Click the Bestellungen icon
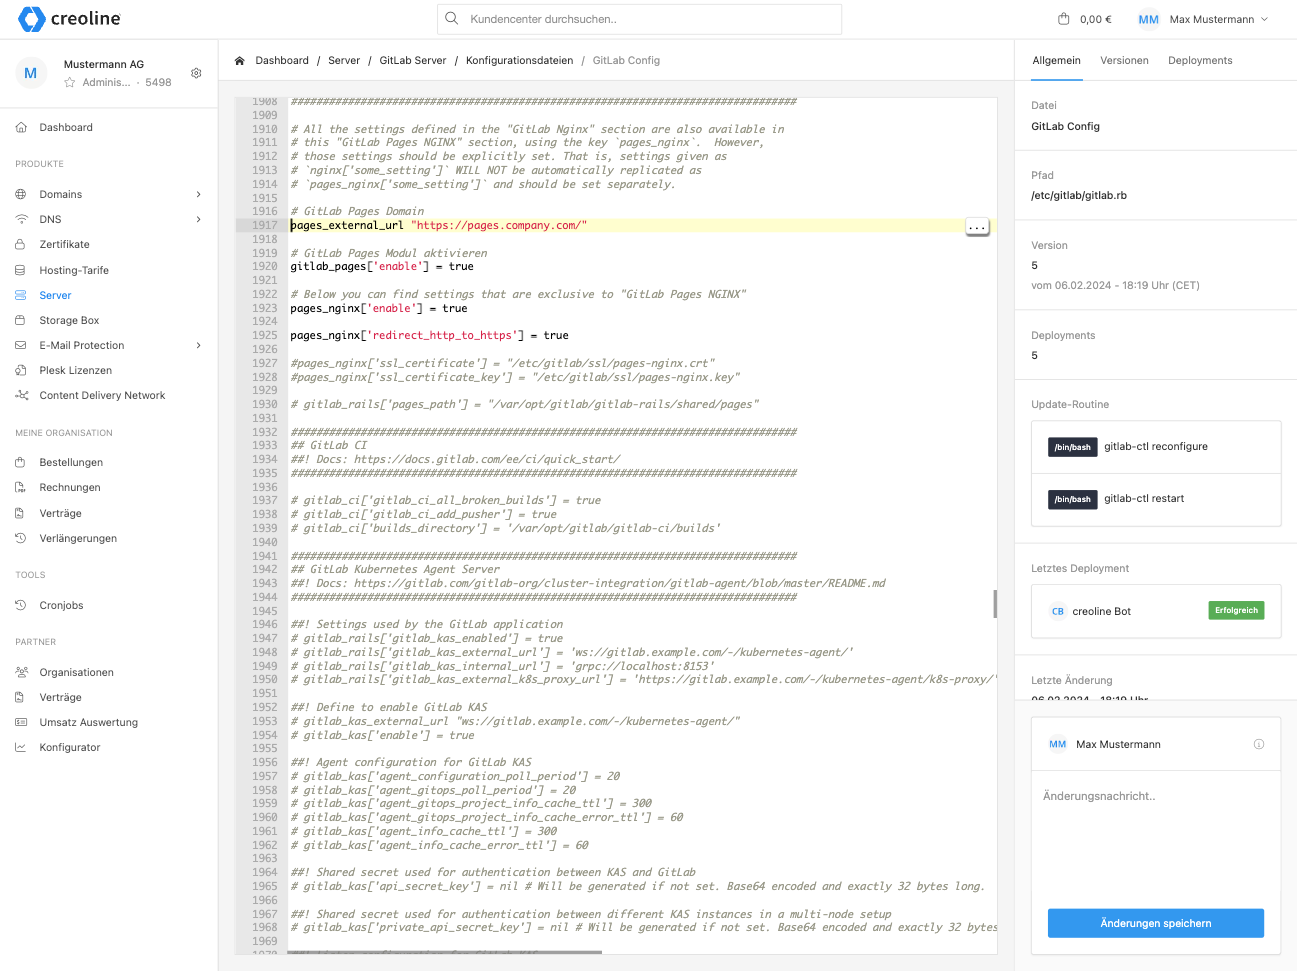This screenshot has height=971, width=1297. (21, 462)
